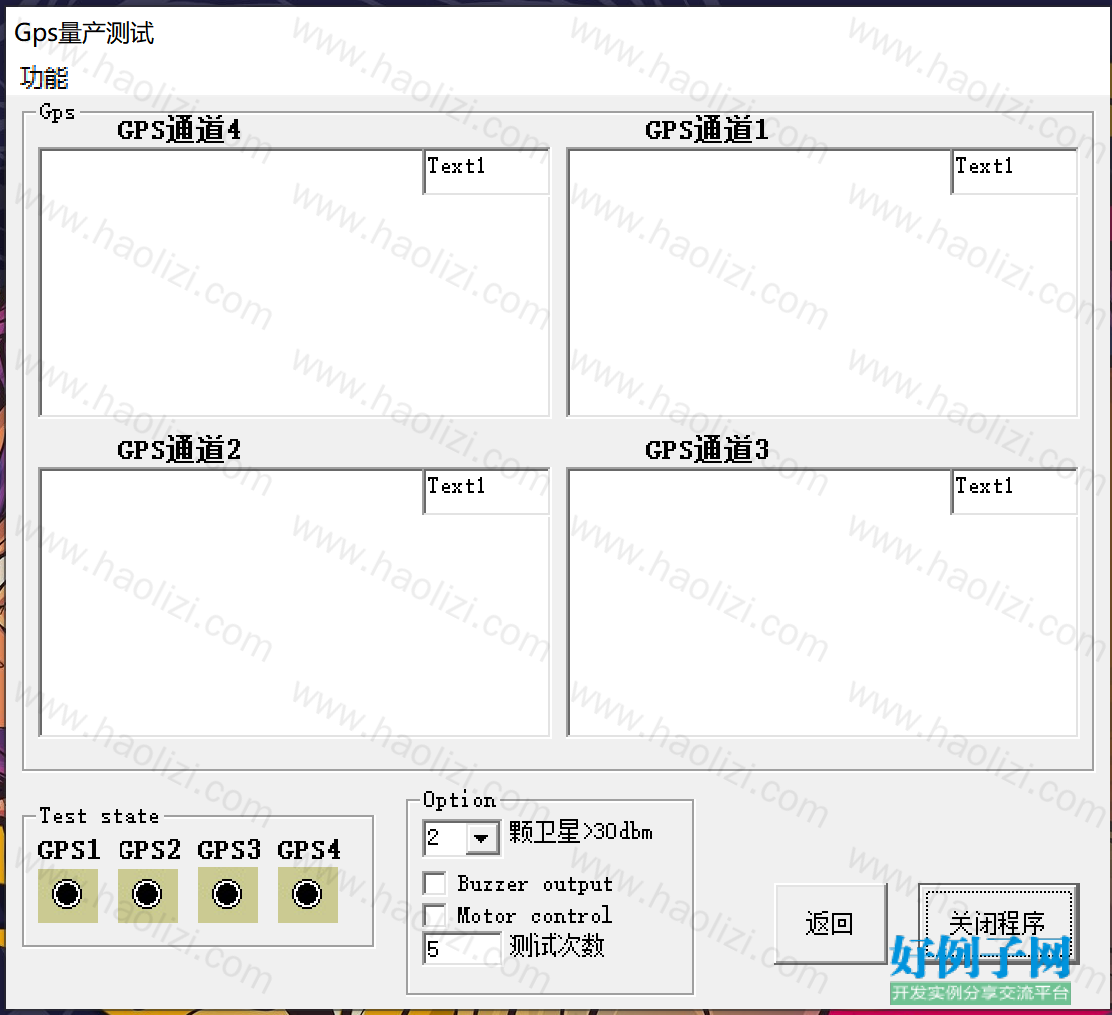Click Text1 box in GPS通道1

pyautogui.click(x=1014, y=172)
